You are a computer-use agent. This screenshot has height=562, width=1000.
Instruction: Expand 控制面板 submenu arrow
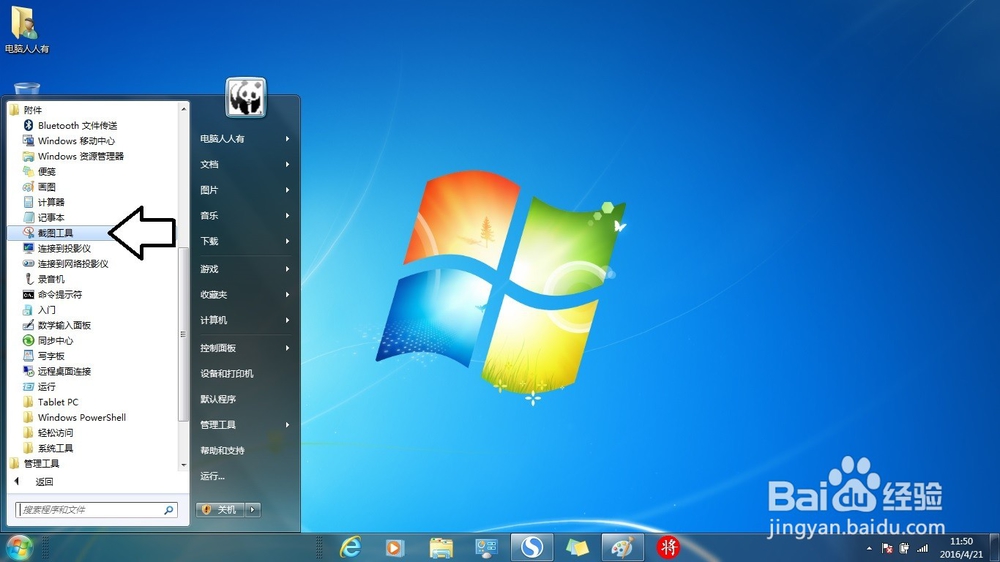pos(288,348)
